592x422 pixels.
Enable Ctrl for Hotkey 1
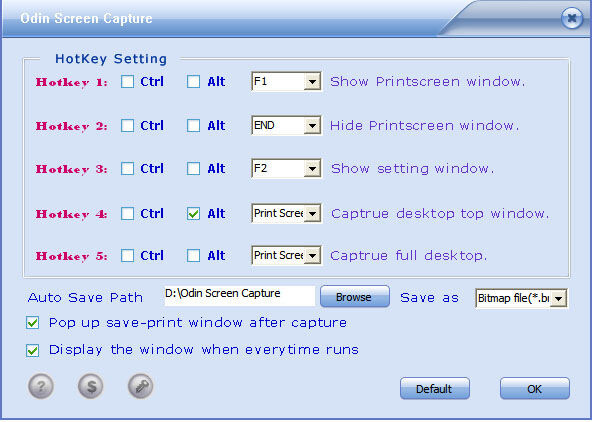point(127,82)
